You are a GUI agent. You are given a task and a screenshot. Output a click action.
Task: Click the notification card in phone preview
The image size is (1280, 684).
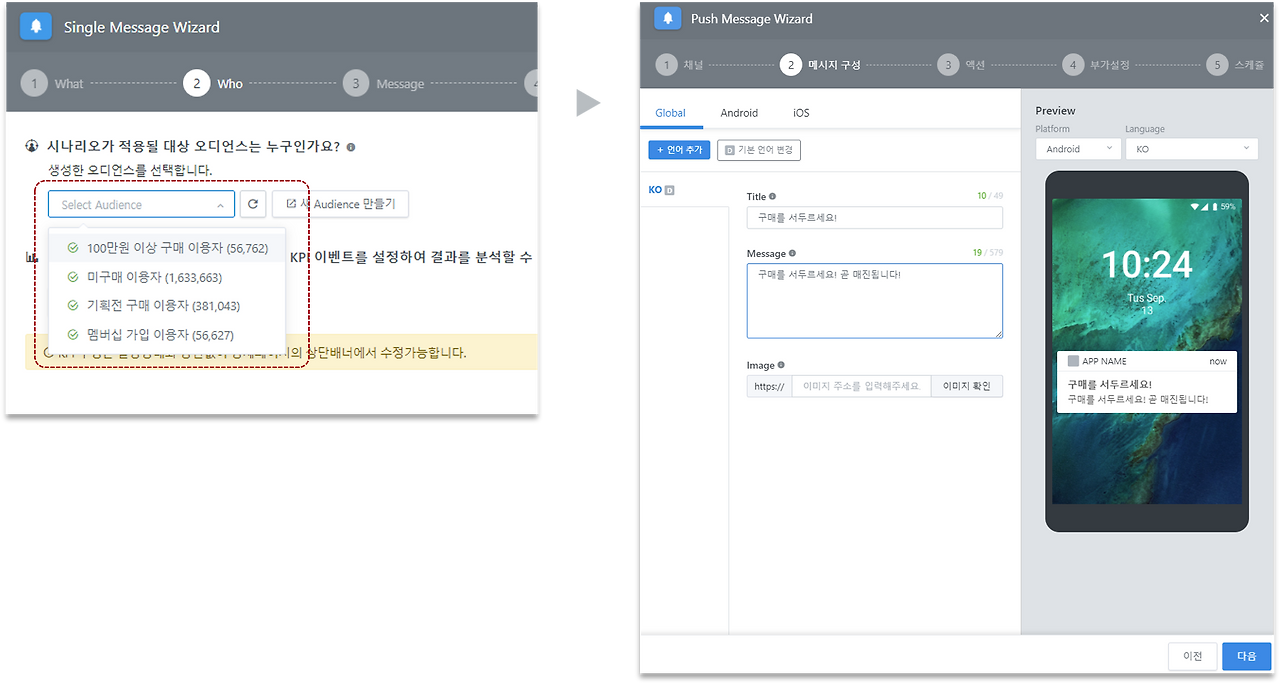[1147, 382]
